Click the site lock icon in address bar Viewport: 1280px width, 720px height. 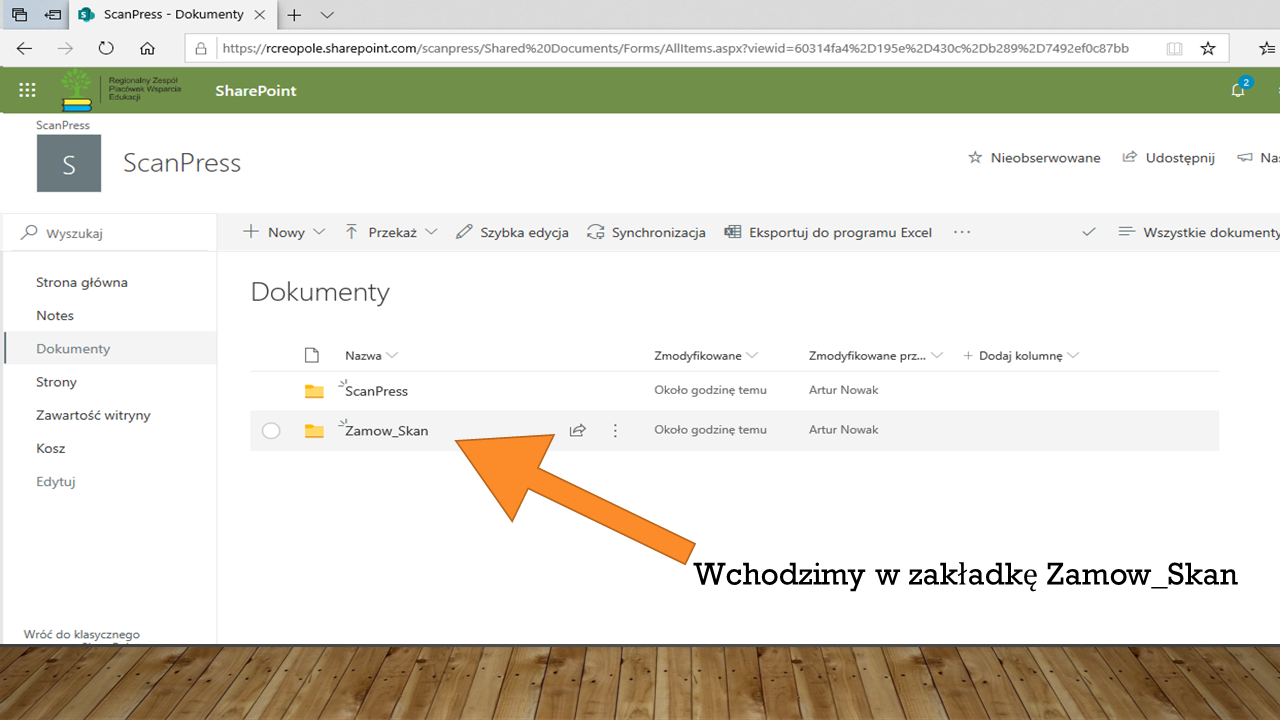[201, 48]
